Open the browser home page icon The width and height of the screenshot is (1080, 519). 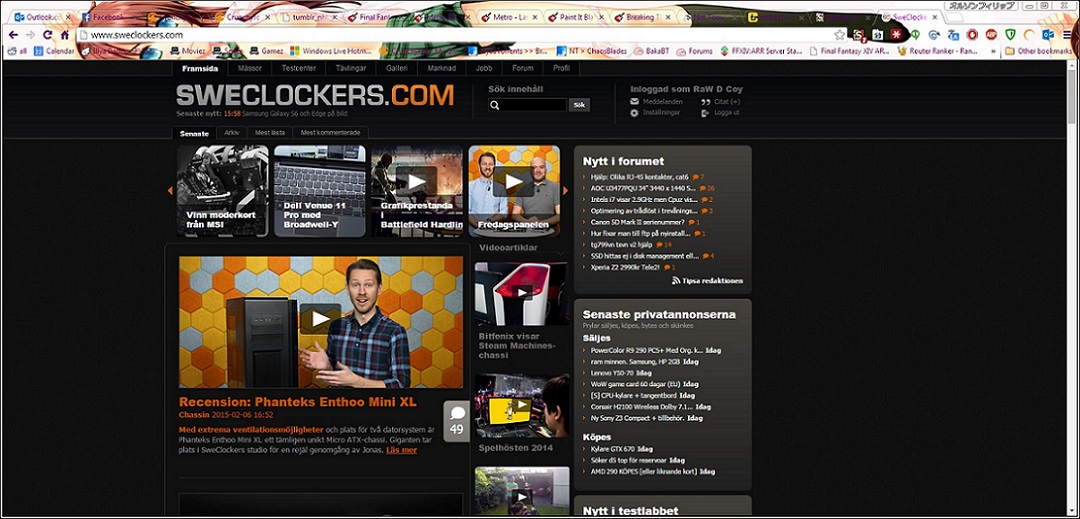[65, 34]
